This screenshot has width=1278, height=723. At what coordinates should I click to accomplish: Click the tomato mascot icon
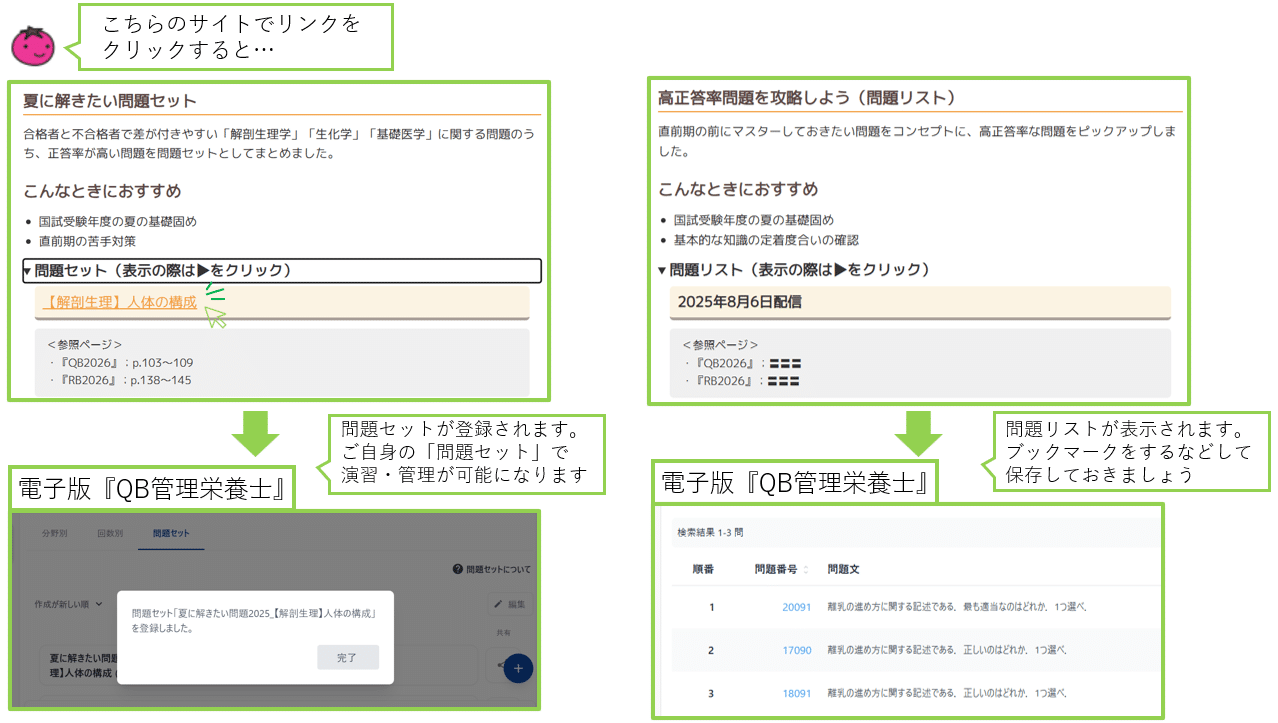[32, 46]
